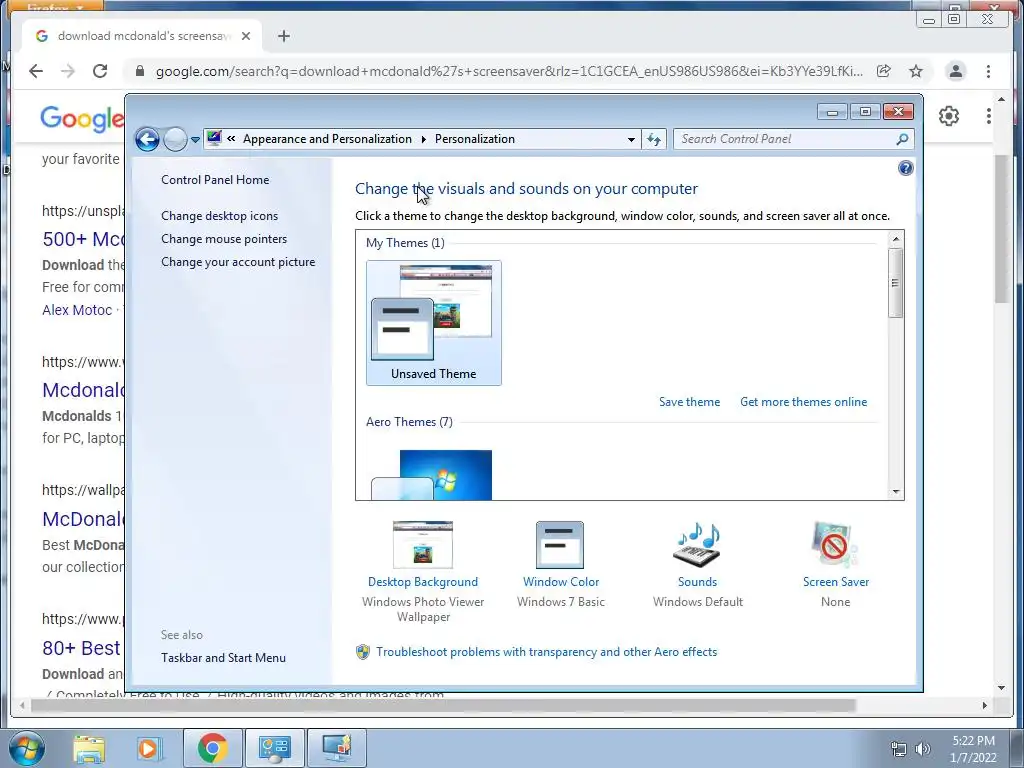The image size is (1024, 768).
Task: Open a new Chrome tab
Action: [283, 36]
